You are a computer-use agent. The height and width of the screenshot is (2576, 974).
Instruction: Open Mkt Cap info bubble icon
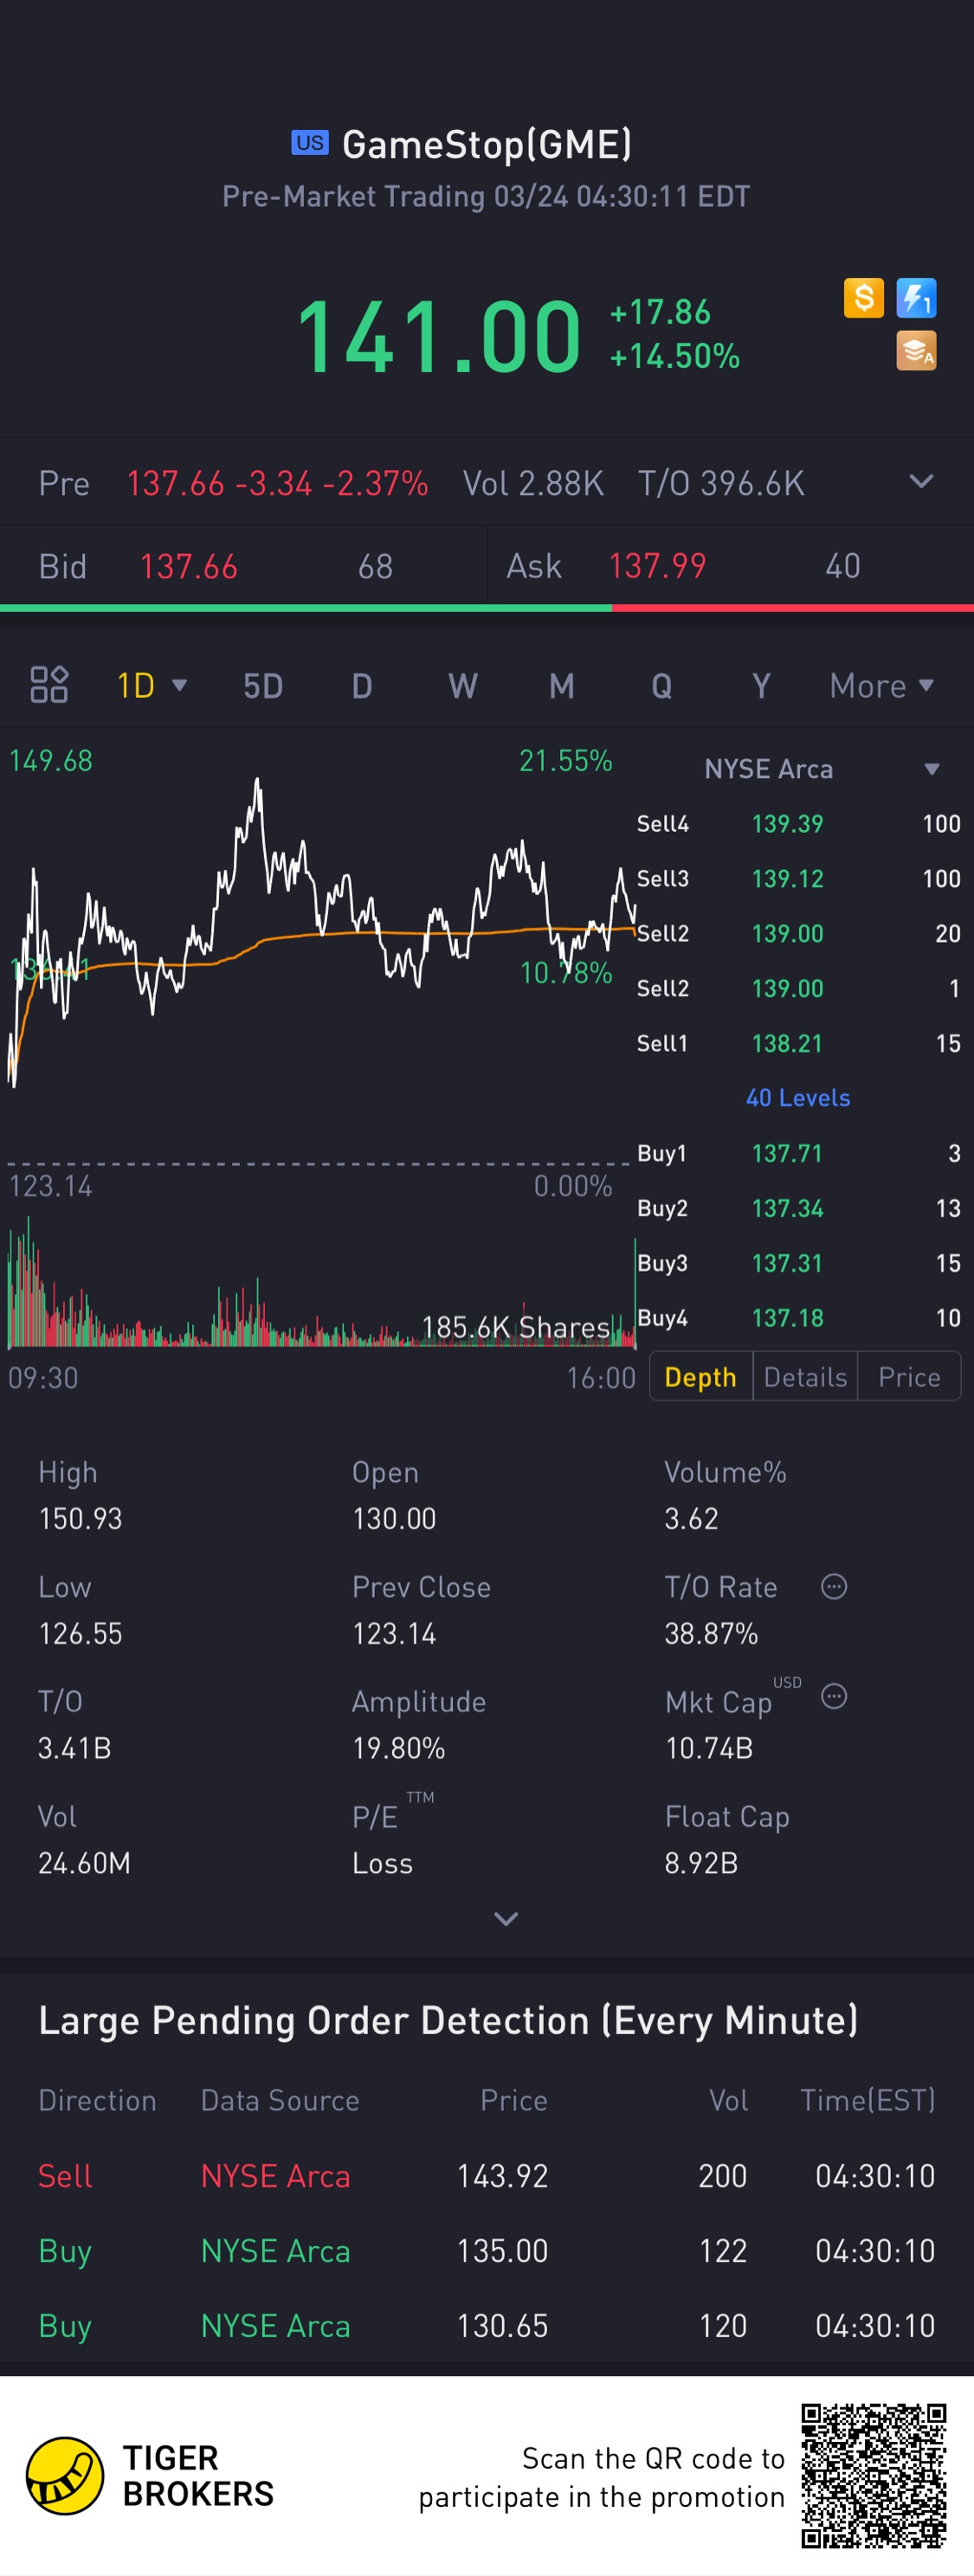[834, 1696]
